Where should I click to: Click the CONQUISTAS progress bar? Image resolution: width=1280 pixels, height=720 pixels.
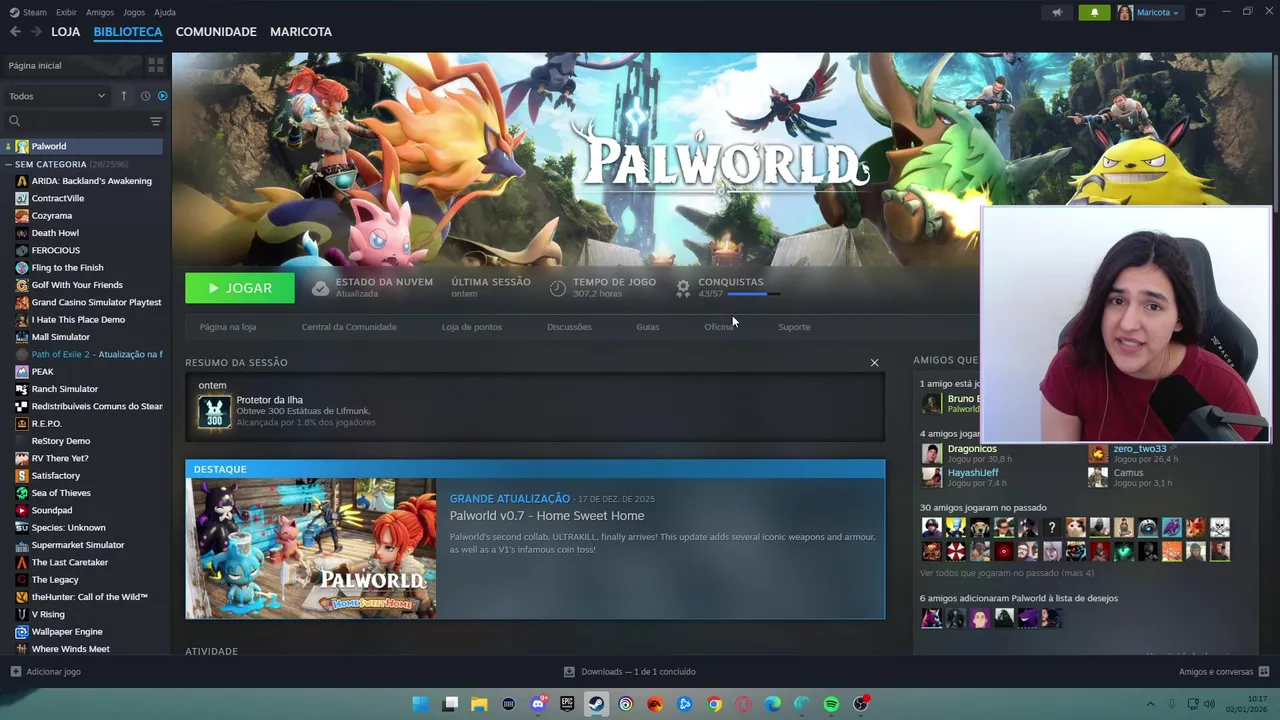(x=754, y=294)
